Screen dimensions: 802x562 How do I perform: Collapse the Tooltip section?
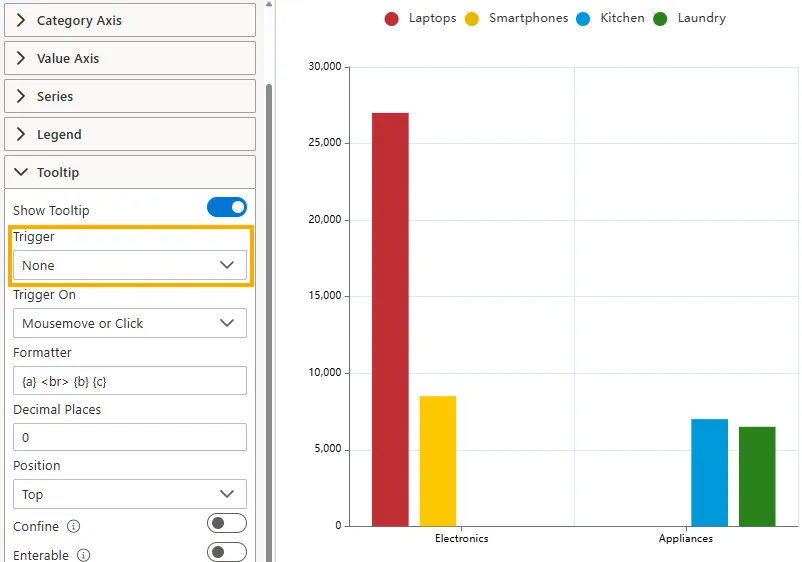[x=129, y=172]
